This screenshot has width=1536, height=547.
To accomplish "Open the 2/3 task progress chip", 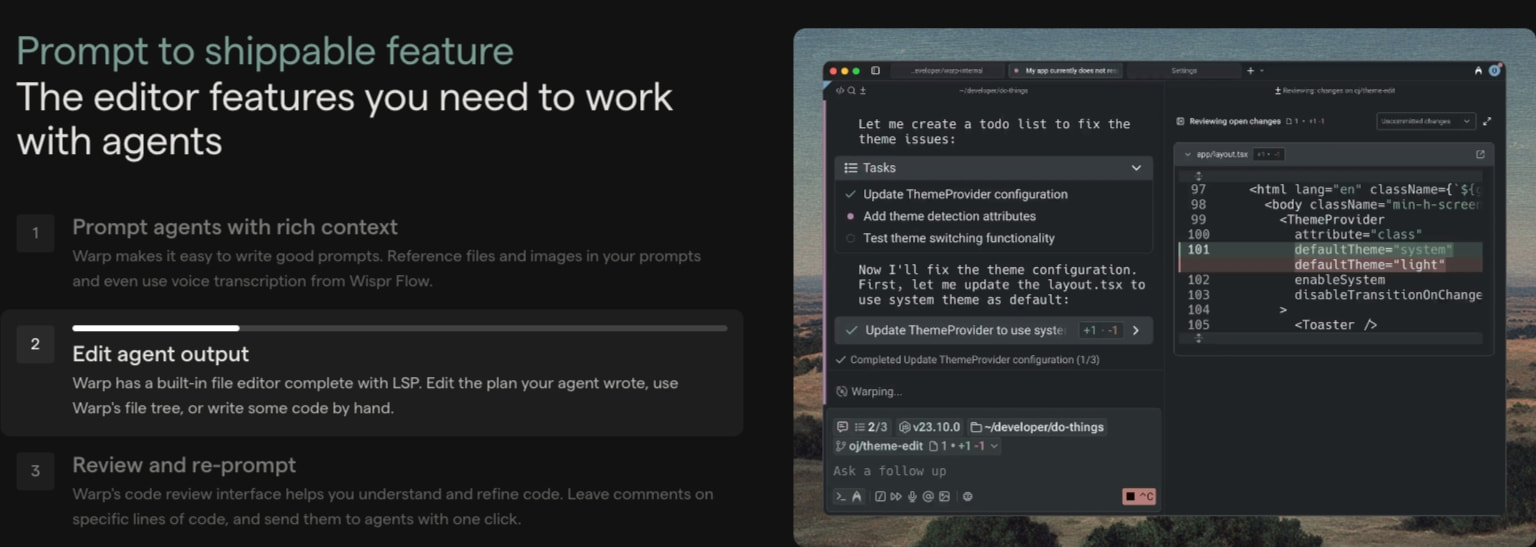I will 870,427.
